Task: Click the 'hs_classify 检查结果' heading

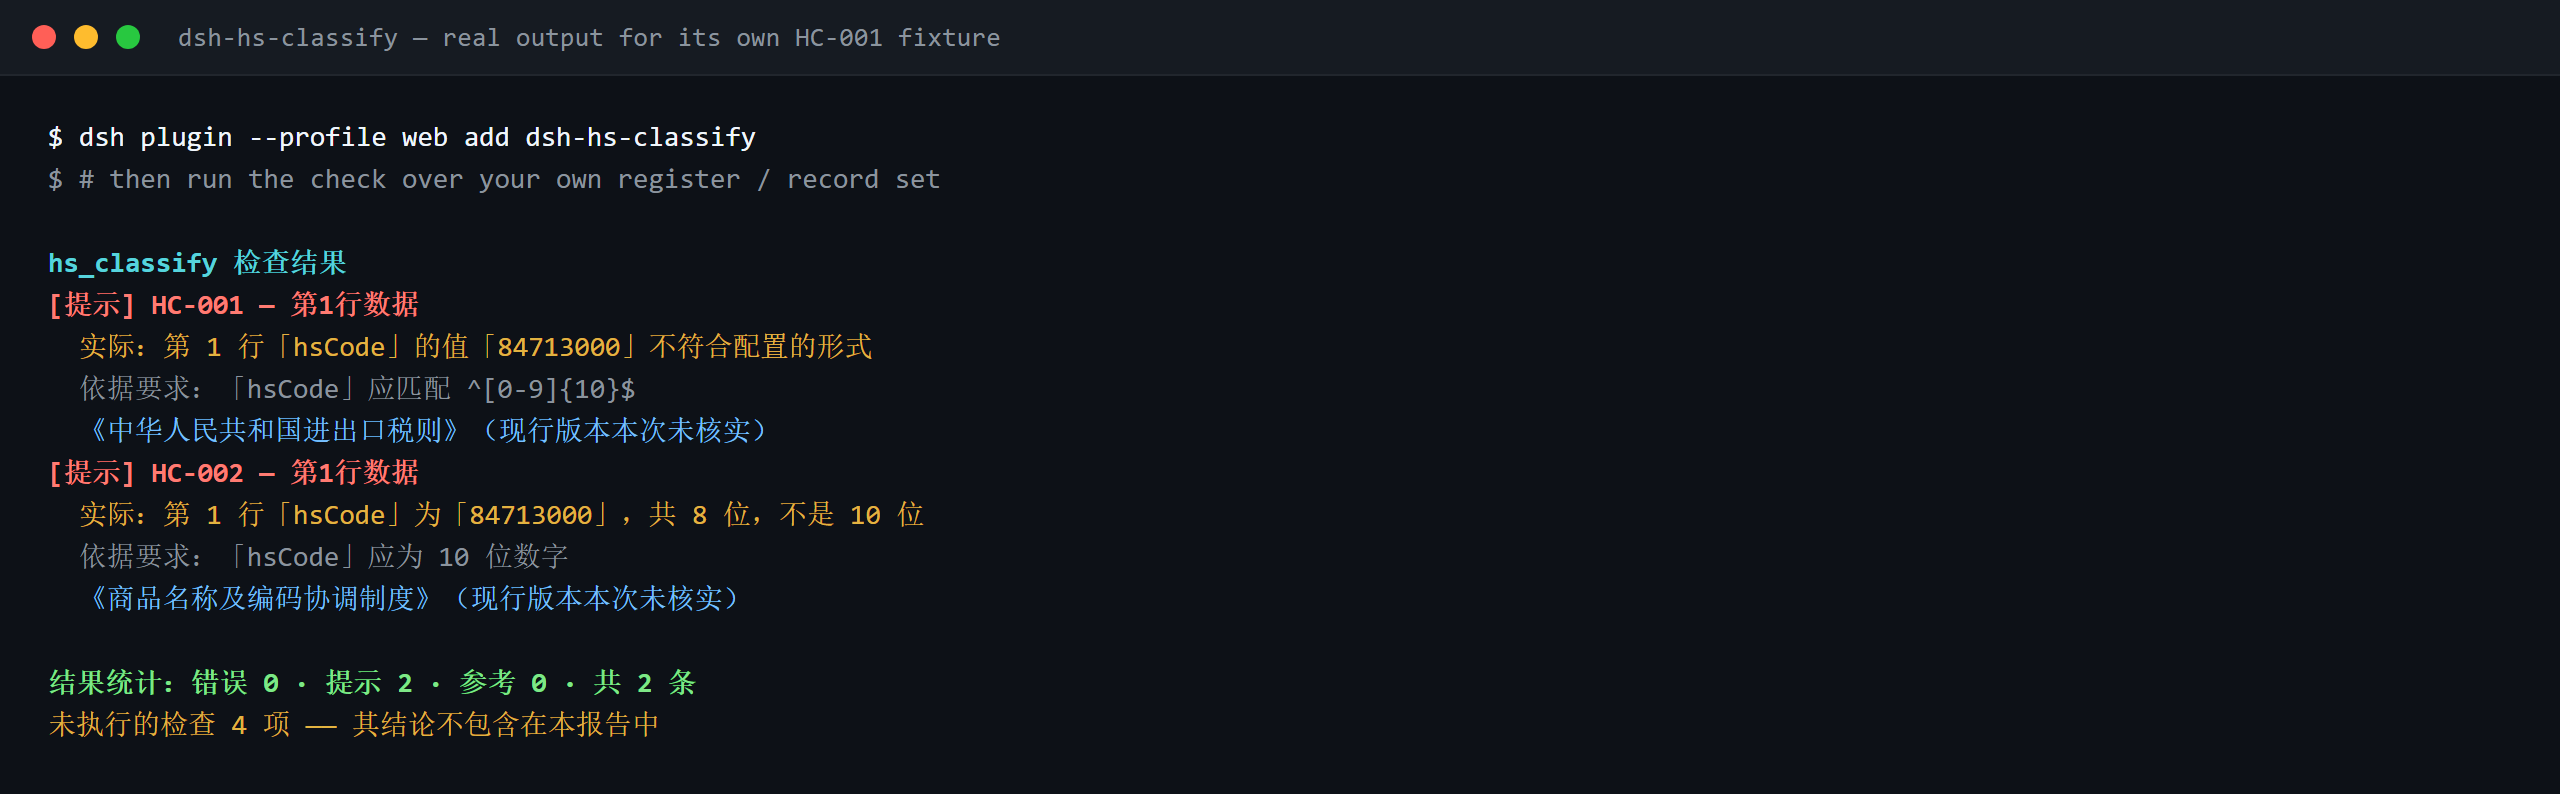Action: point(197,263)
